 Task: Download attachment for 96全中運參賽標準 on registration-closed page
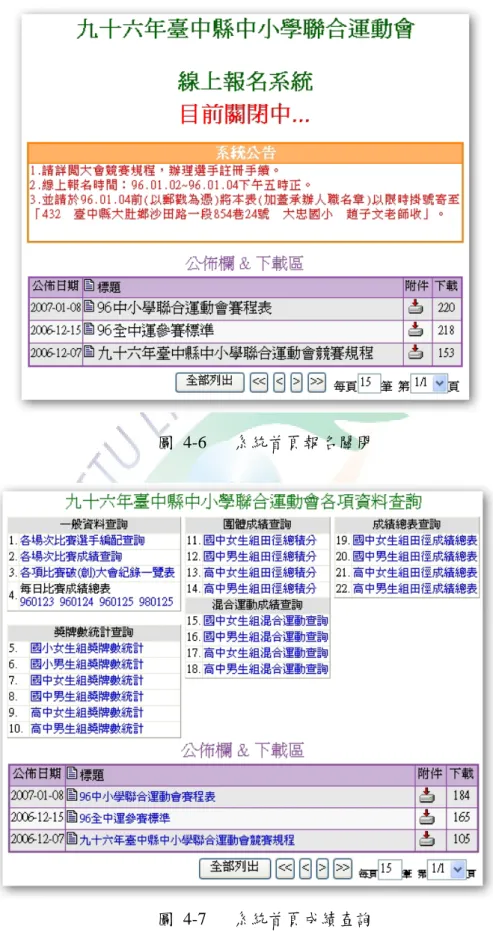click(x=415, y=330)
